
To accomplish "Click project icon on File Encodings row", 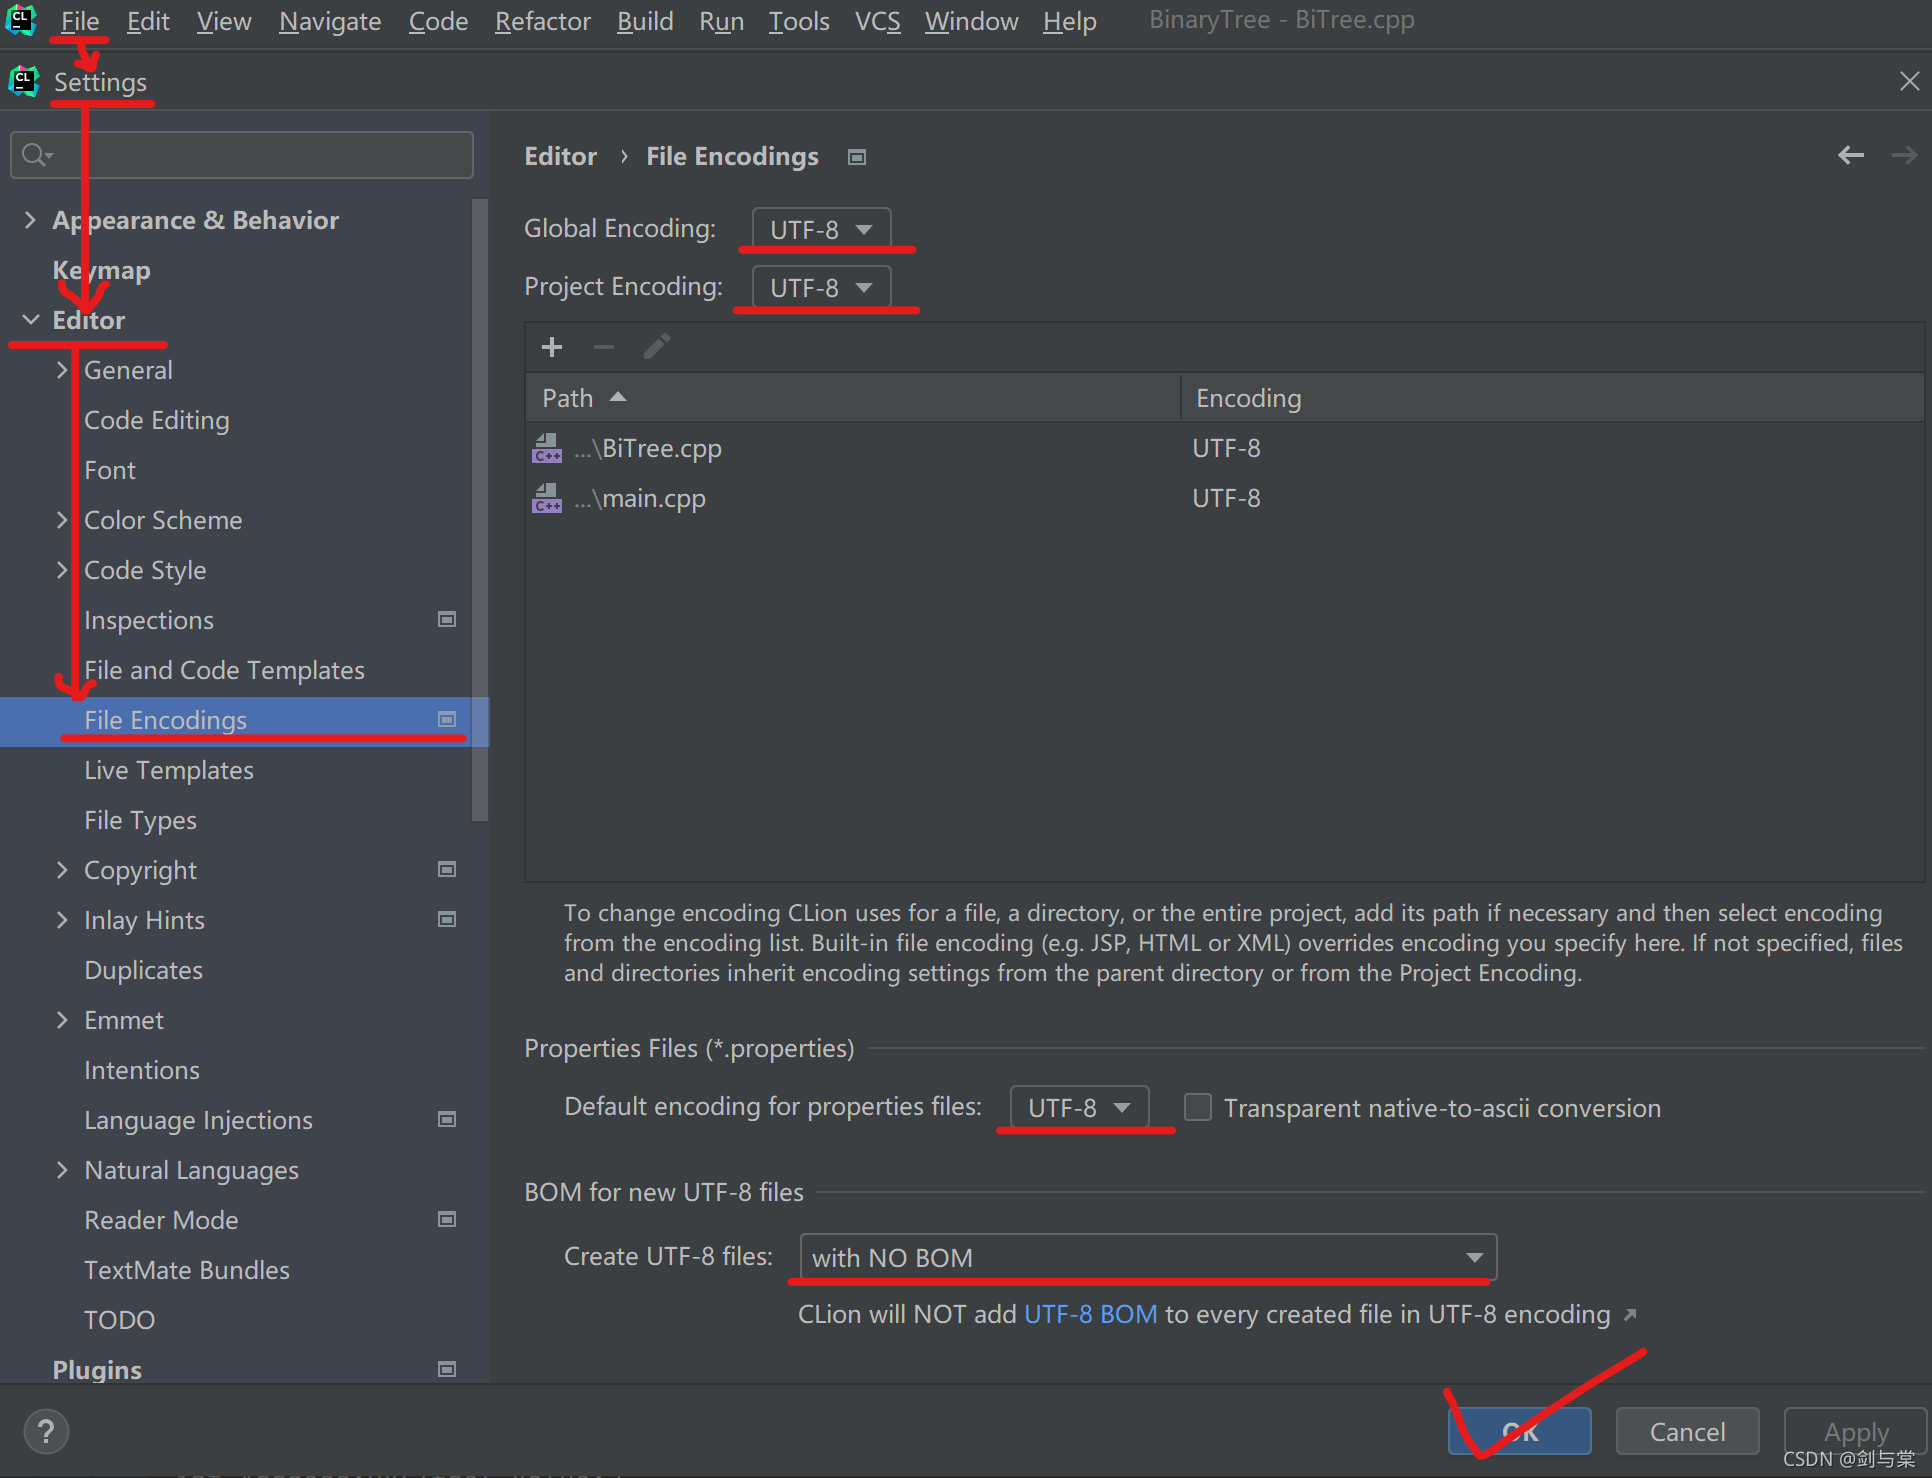I will click(x=447, y=720).
